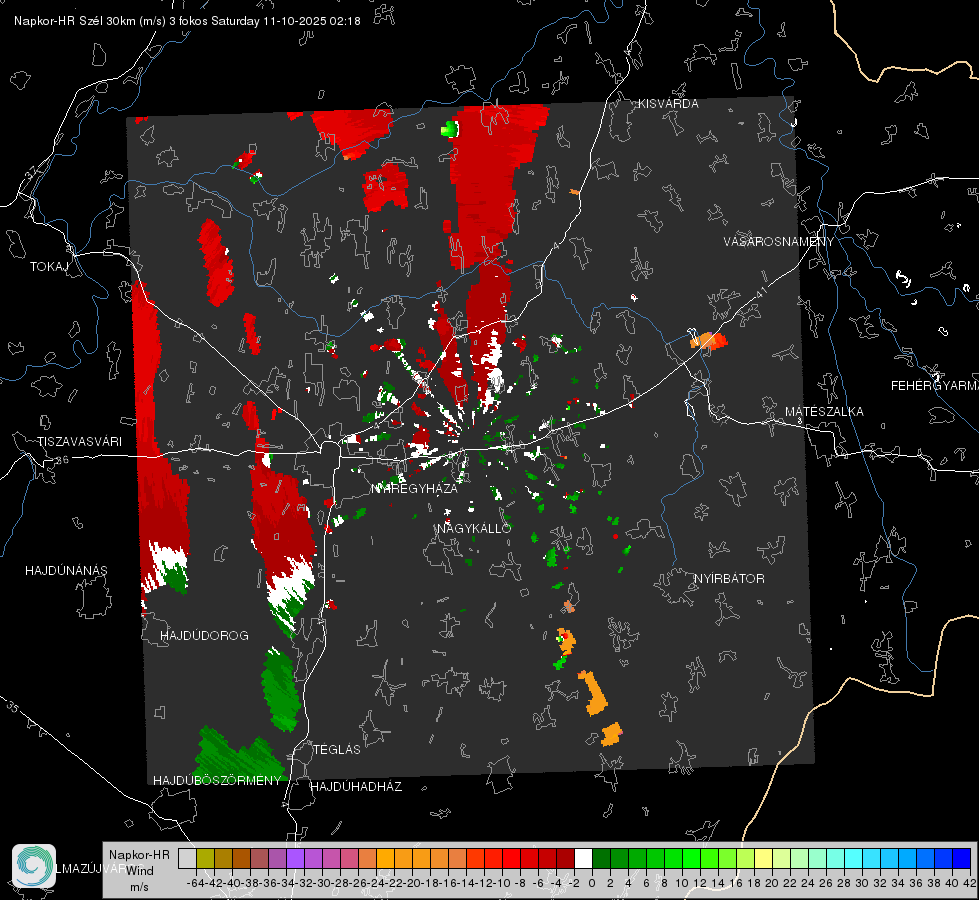979x900 pixels.
Task: Click the TÉGLÁS town label
Action: (337, 749)
